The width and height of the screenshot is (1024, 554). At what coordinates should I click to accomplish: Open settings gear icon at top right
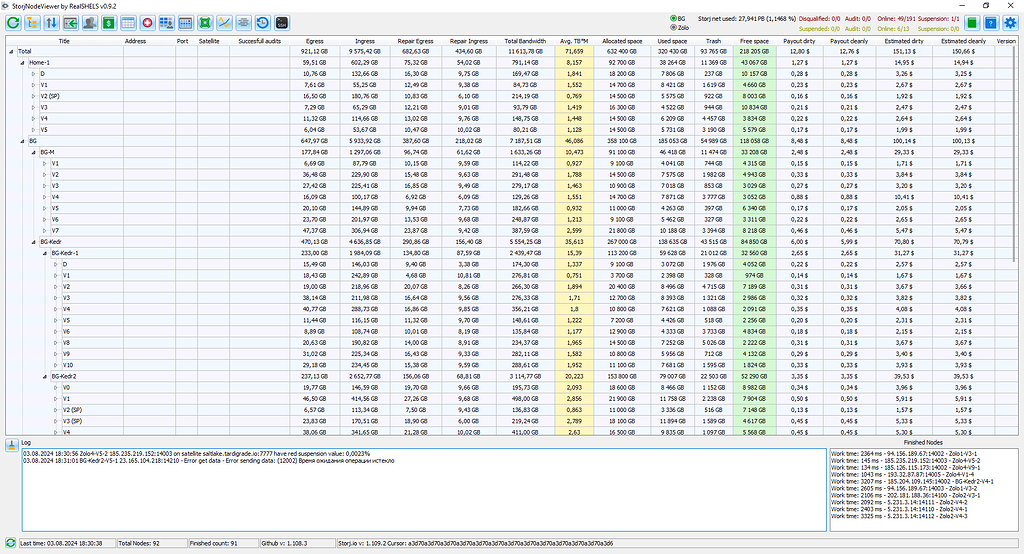click(1010, 22)
